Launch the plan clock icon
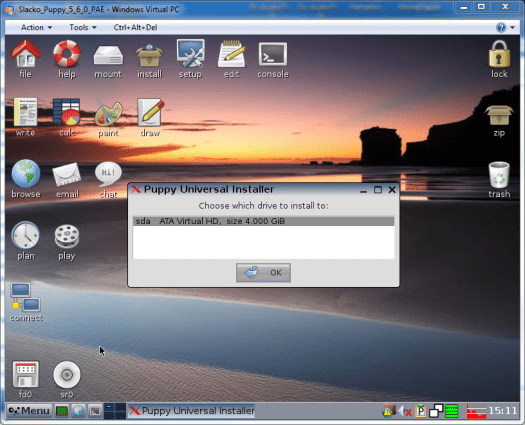The height and width of the screenshot is (425, 525). click(25, 235)
